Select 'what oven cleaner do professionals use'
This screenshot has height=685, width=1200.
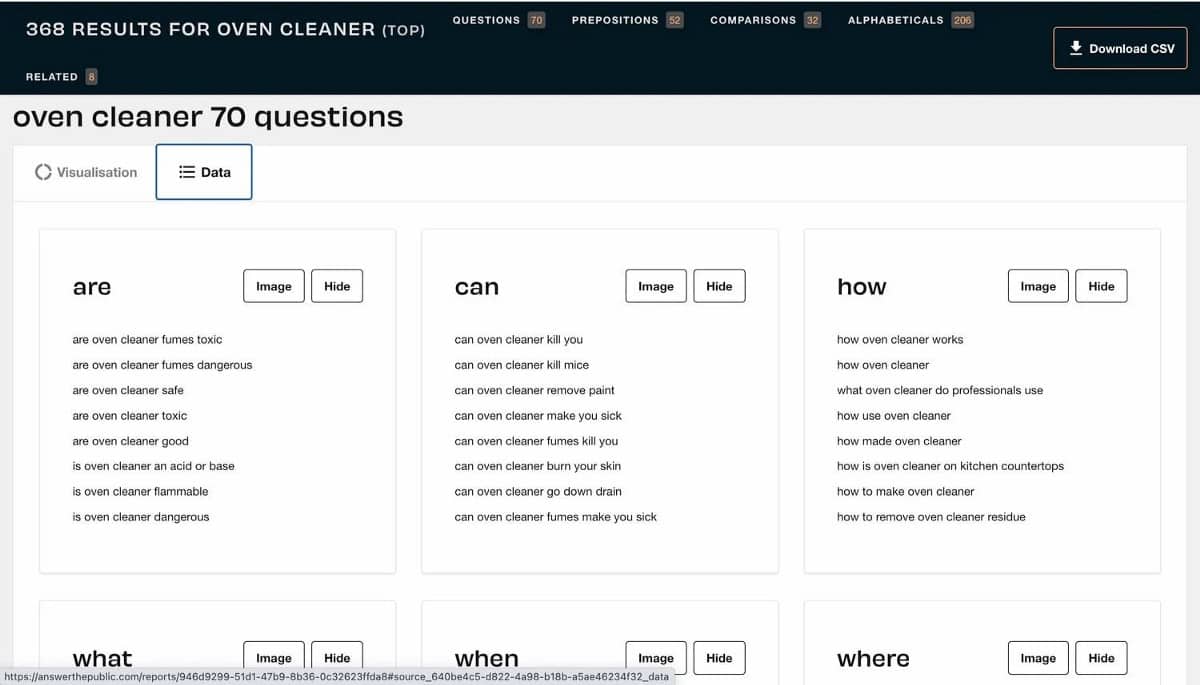click(x=940, y=390)
